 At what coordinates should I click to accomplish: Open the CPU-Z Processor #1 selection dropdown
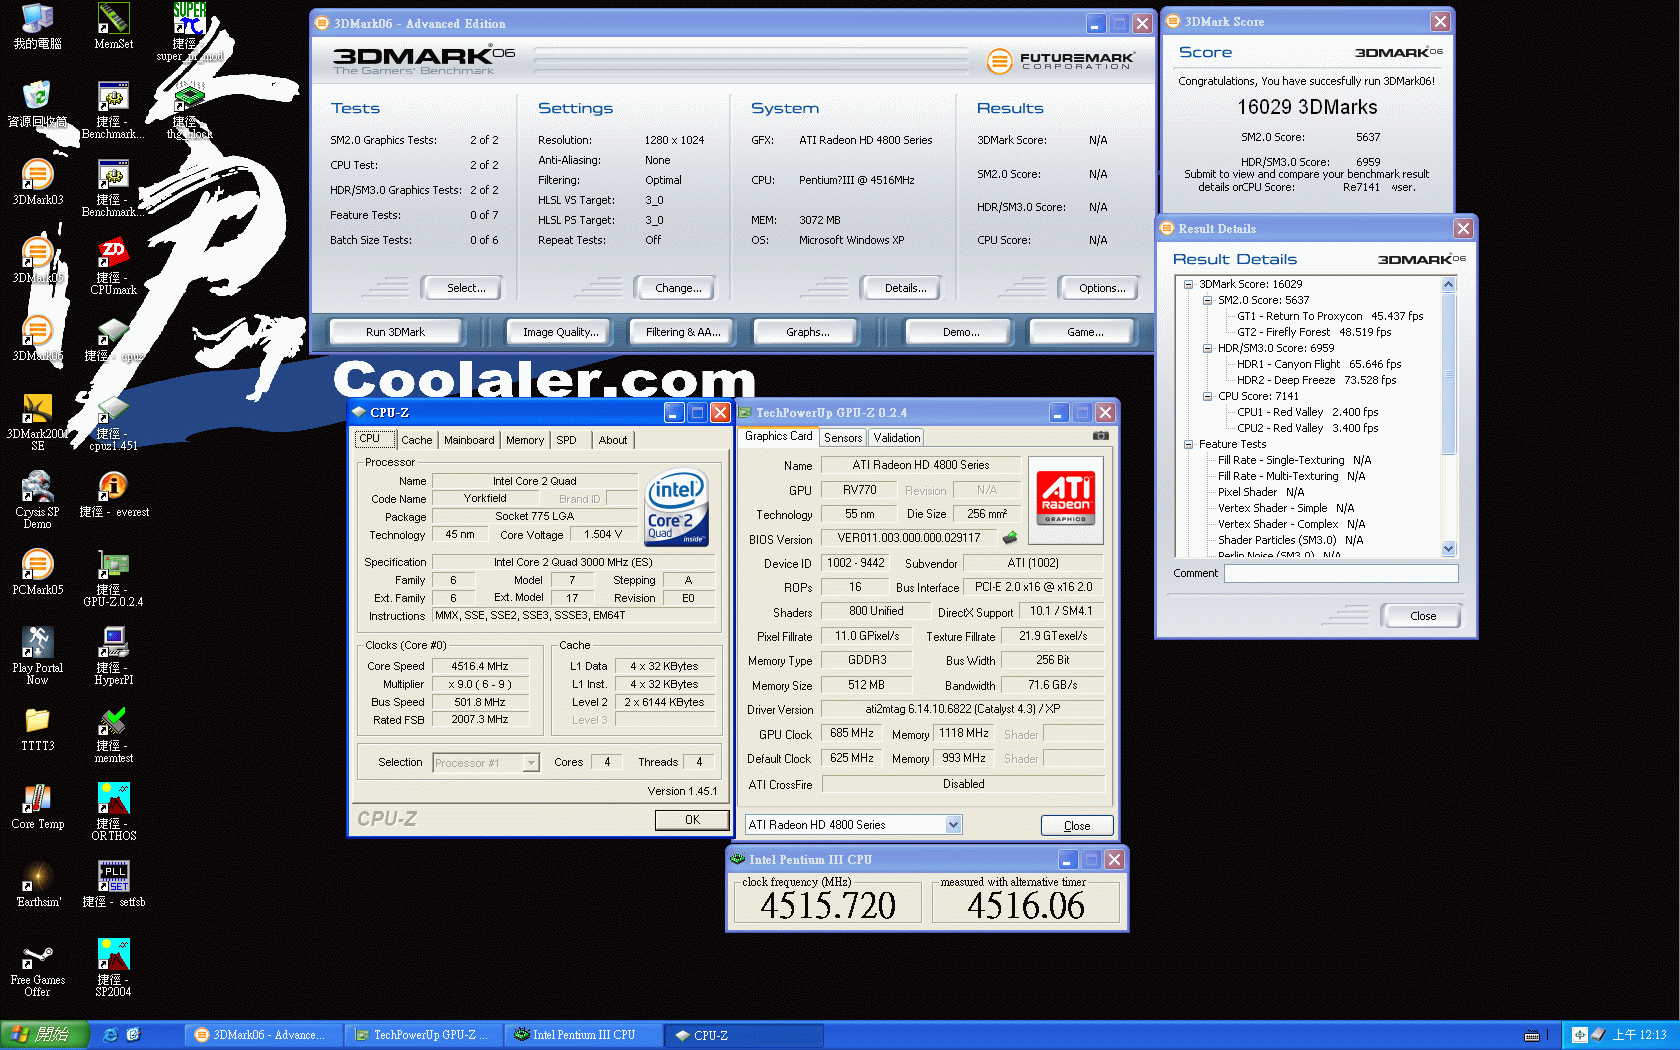pyautogui.click(x=531, y=763)
